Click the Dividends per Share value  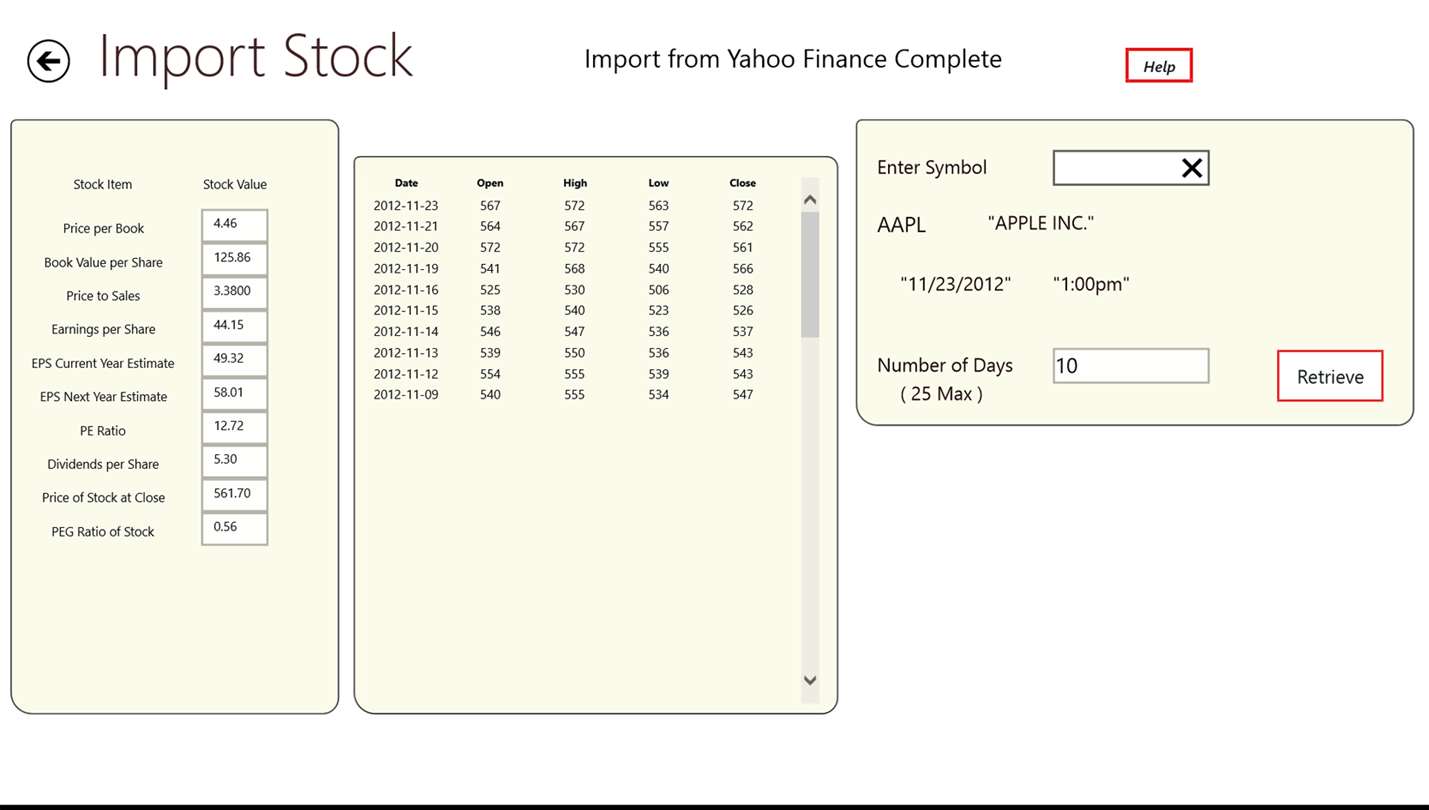tap(235, 461)
